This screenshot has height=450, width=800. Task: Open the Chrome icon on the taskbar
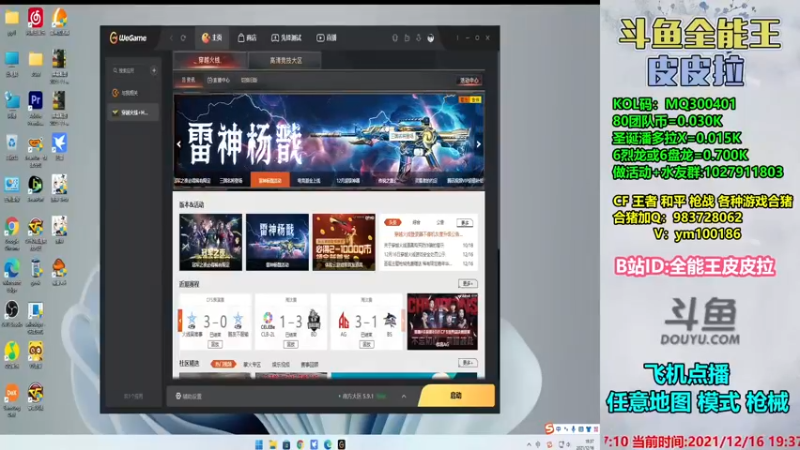[x=301, y=444]
